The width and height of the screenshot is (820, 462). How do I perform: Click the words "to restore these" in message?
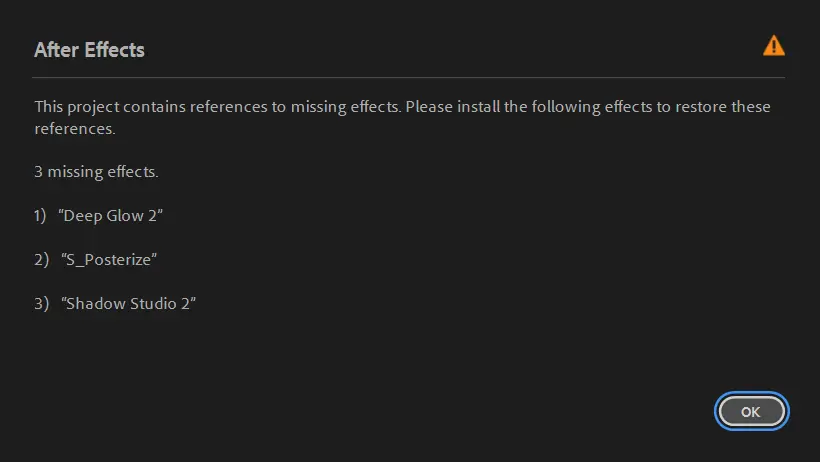pos(712,106)
